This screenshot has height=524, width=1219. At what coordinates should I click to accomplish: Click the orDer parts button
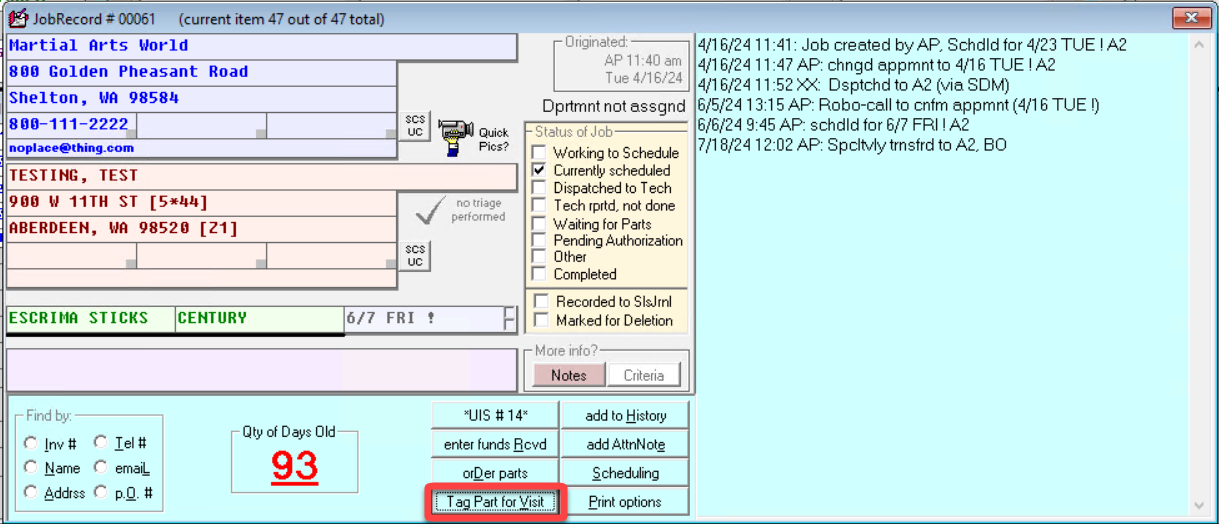pyautogui.click(x=494, y=473)
